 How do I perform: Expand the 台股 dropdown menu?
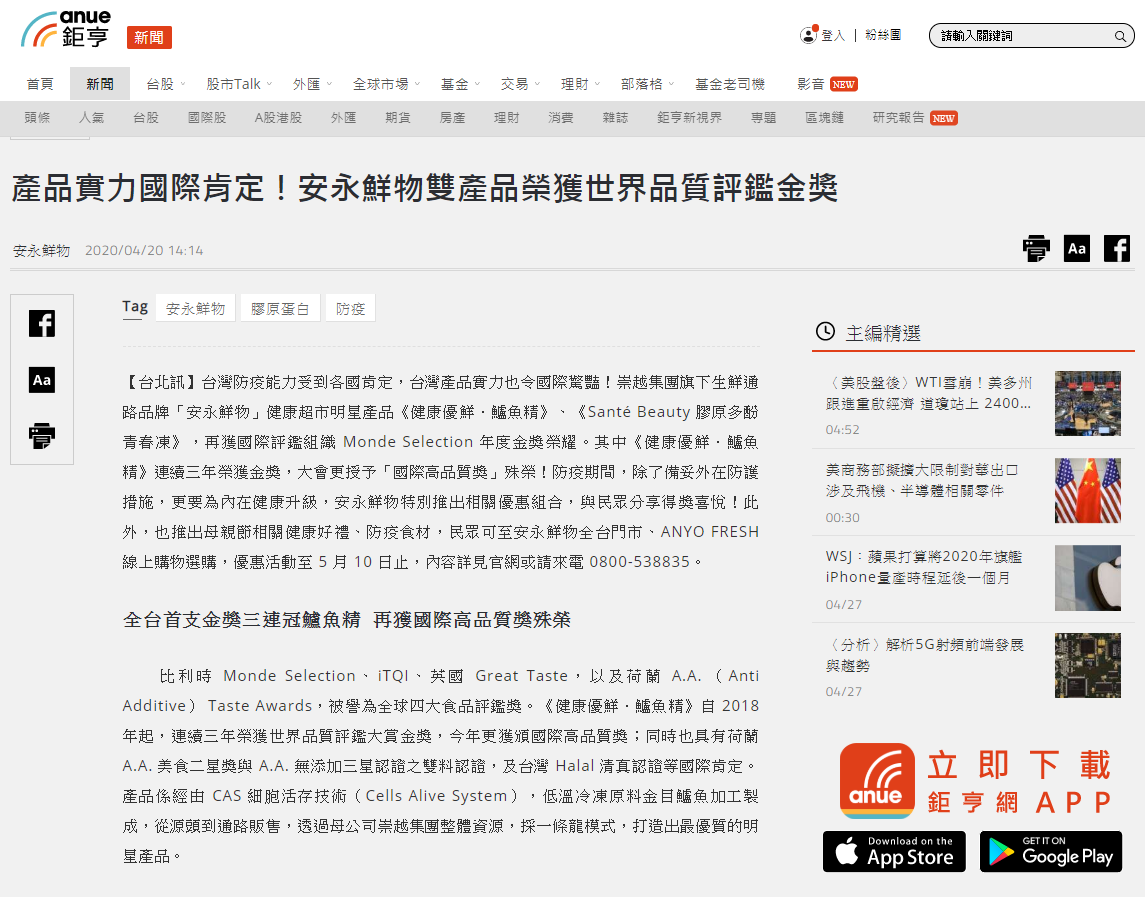(x=165, y=84)
